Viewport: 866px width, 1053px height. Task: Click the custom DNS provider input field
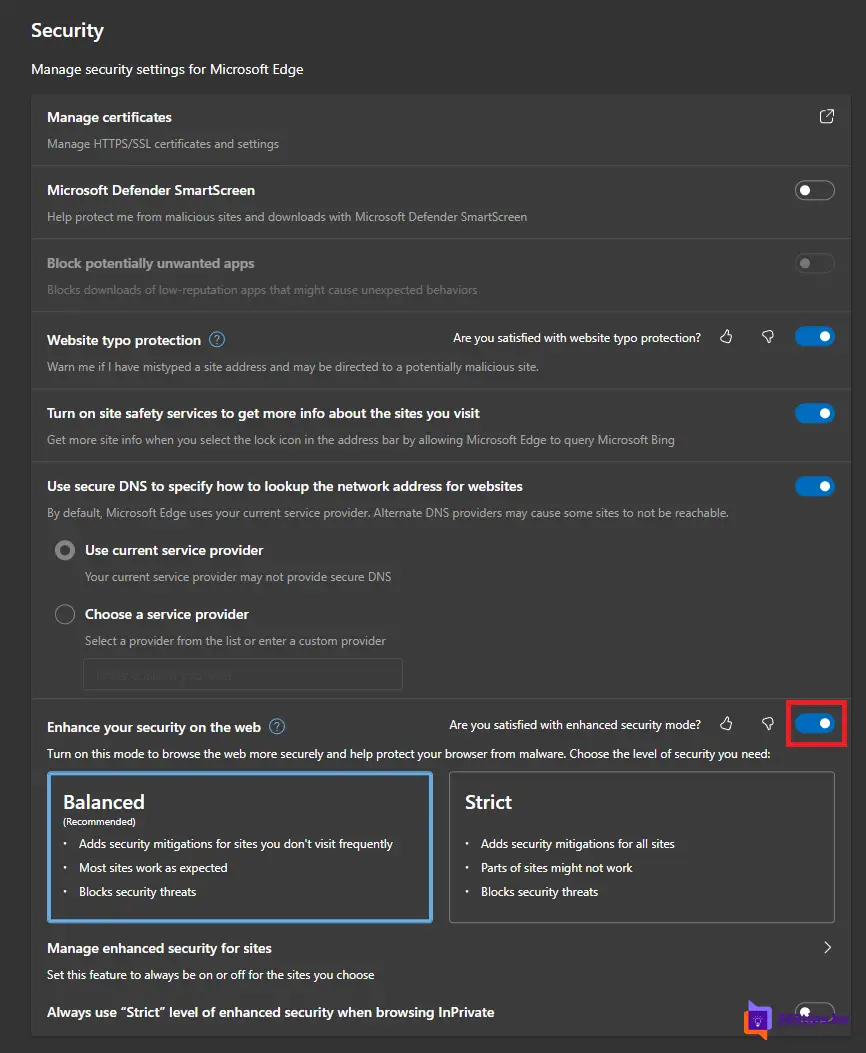[242, 674]
